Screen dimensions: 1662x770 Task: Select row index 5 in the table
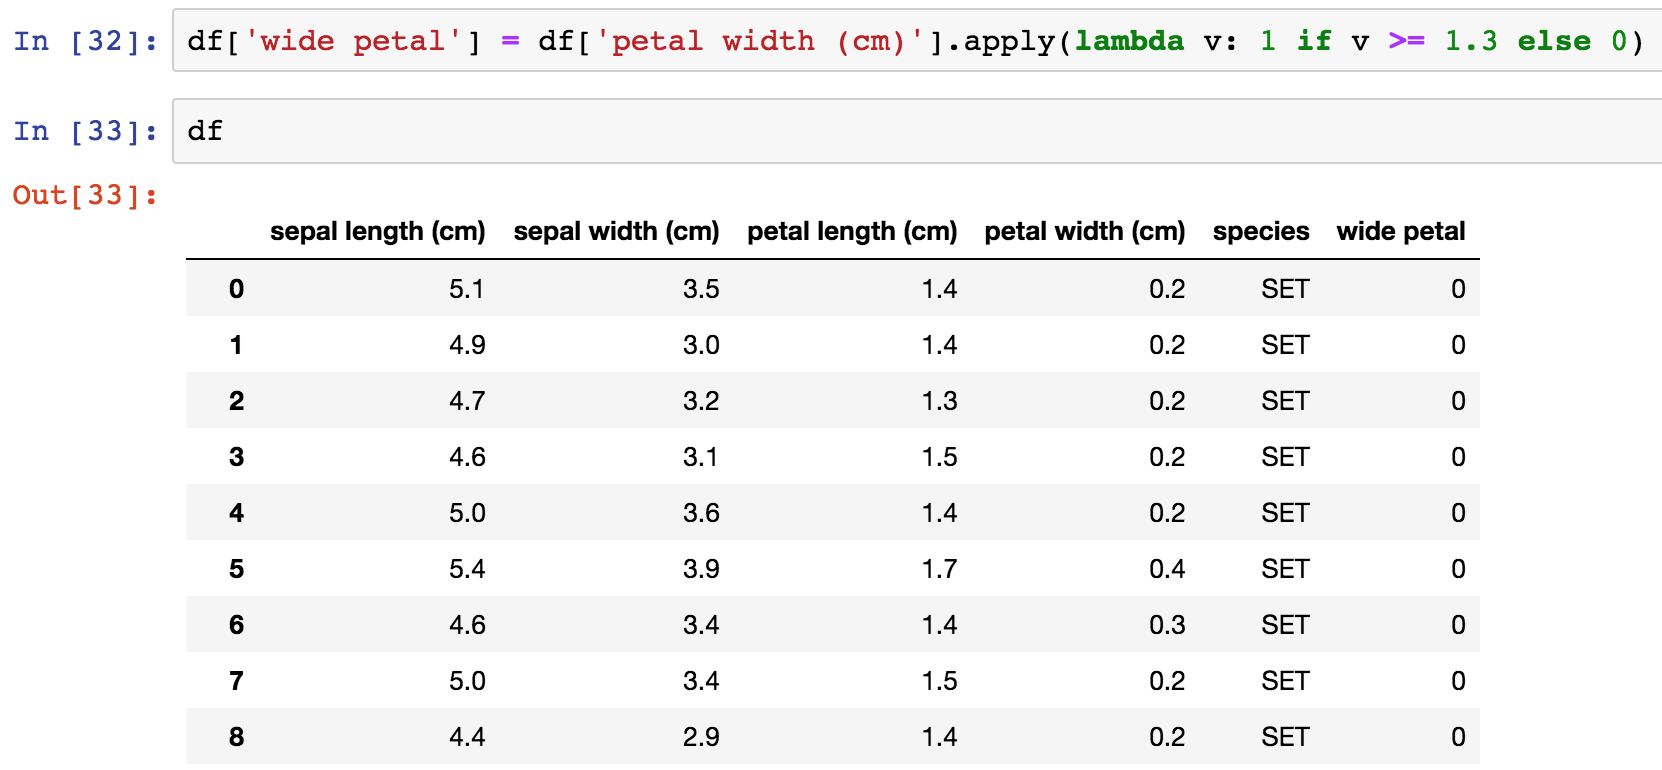point(236,569)
